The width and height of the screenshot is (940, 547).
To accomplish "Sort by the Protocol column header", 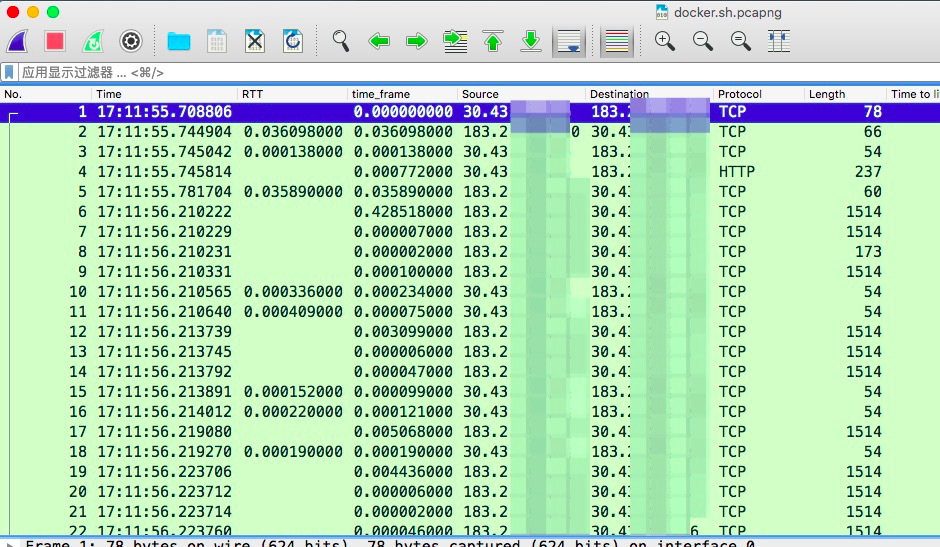I will coord(759,94).
